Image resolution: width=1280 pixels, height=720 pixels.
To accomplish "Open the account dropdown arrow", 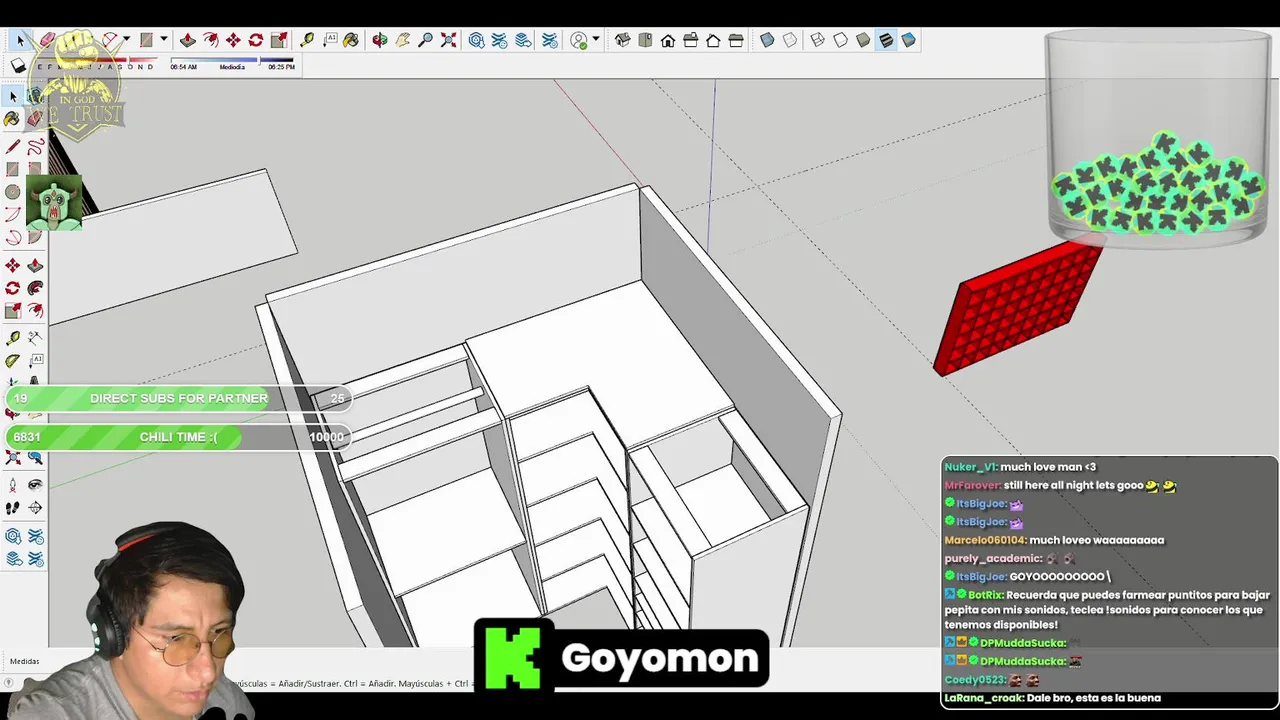I will pyautogui.click(x=596, y=40).
